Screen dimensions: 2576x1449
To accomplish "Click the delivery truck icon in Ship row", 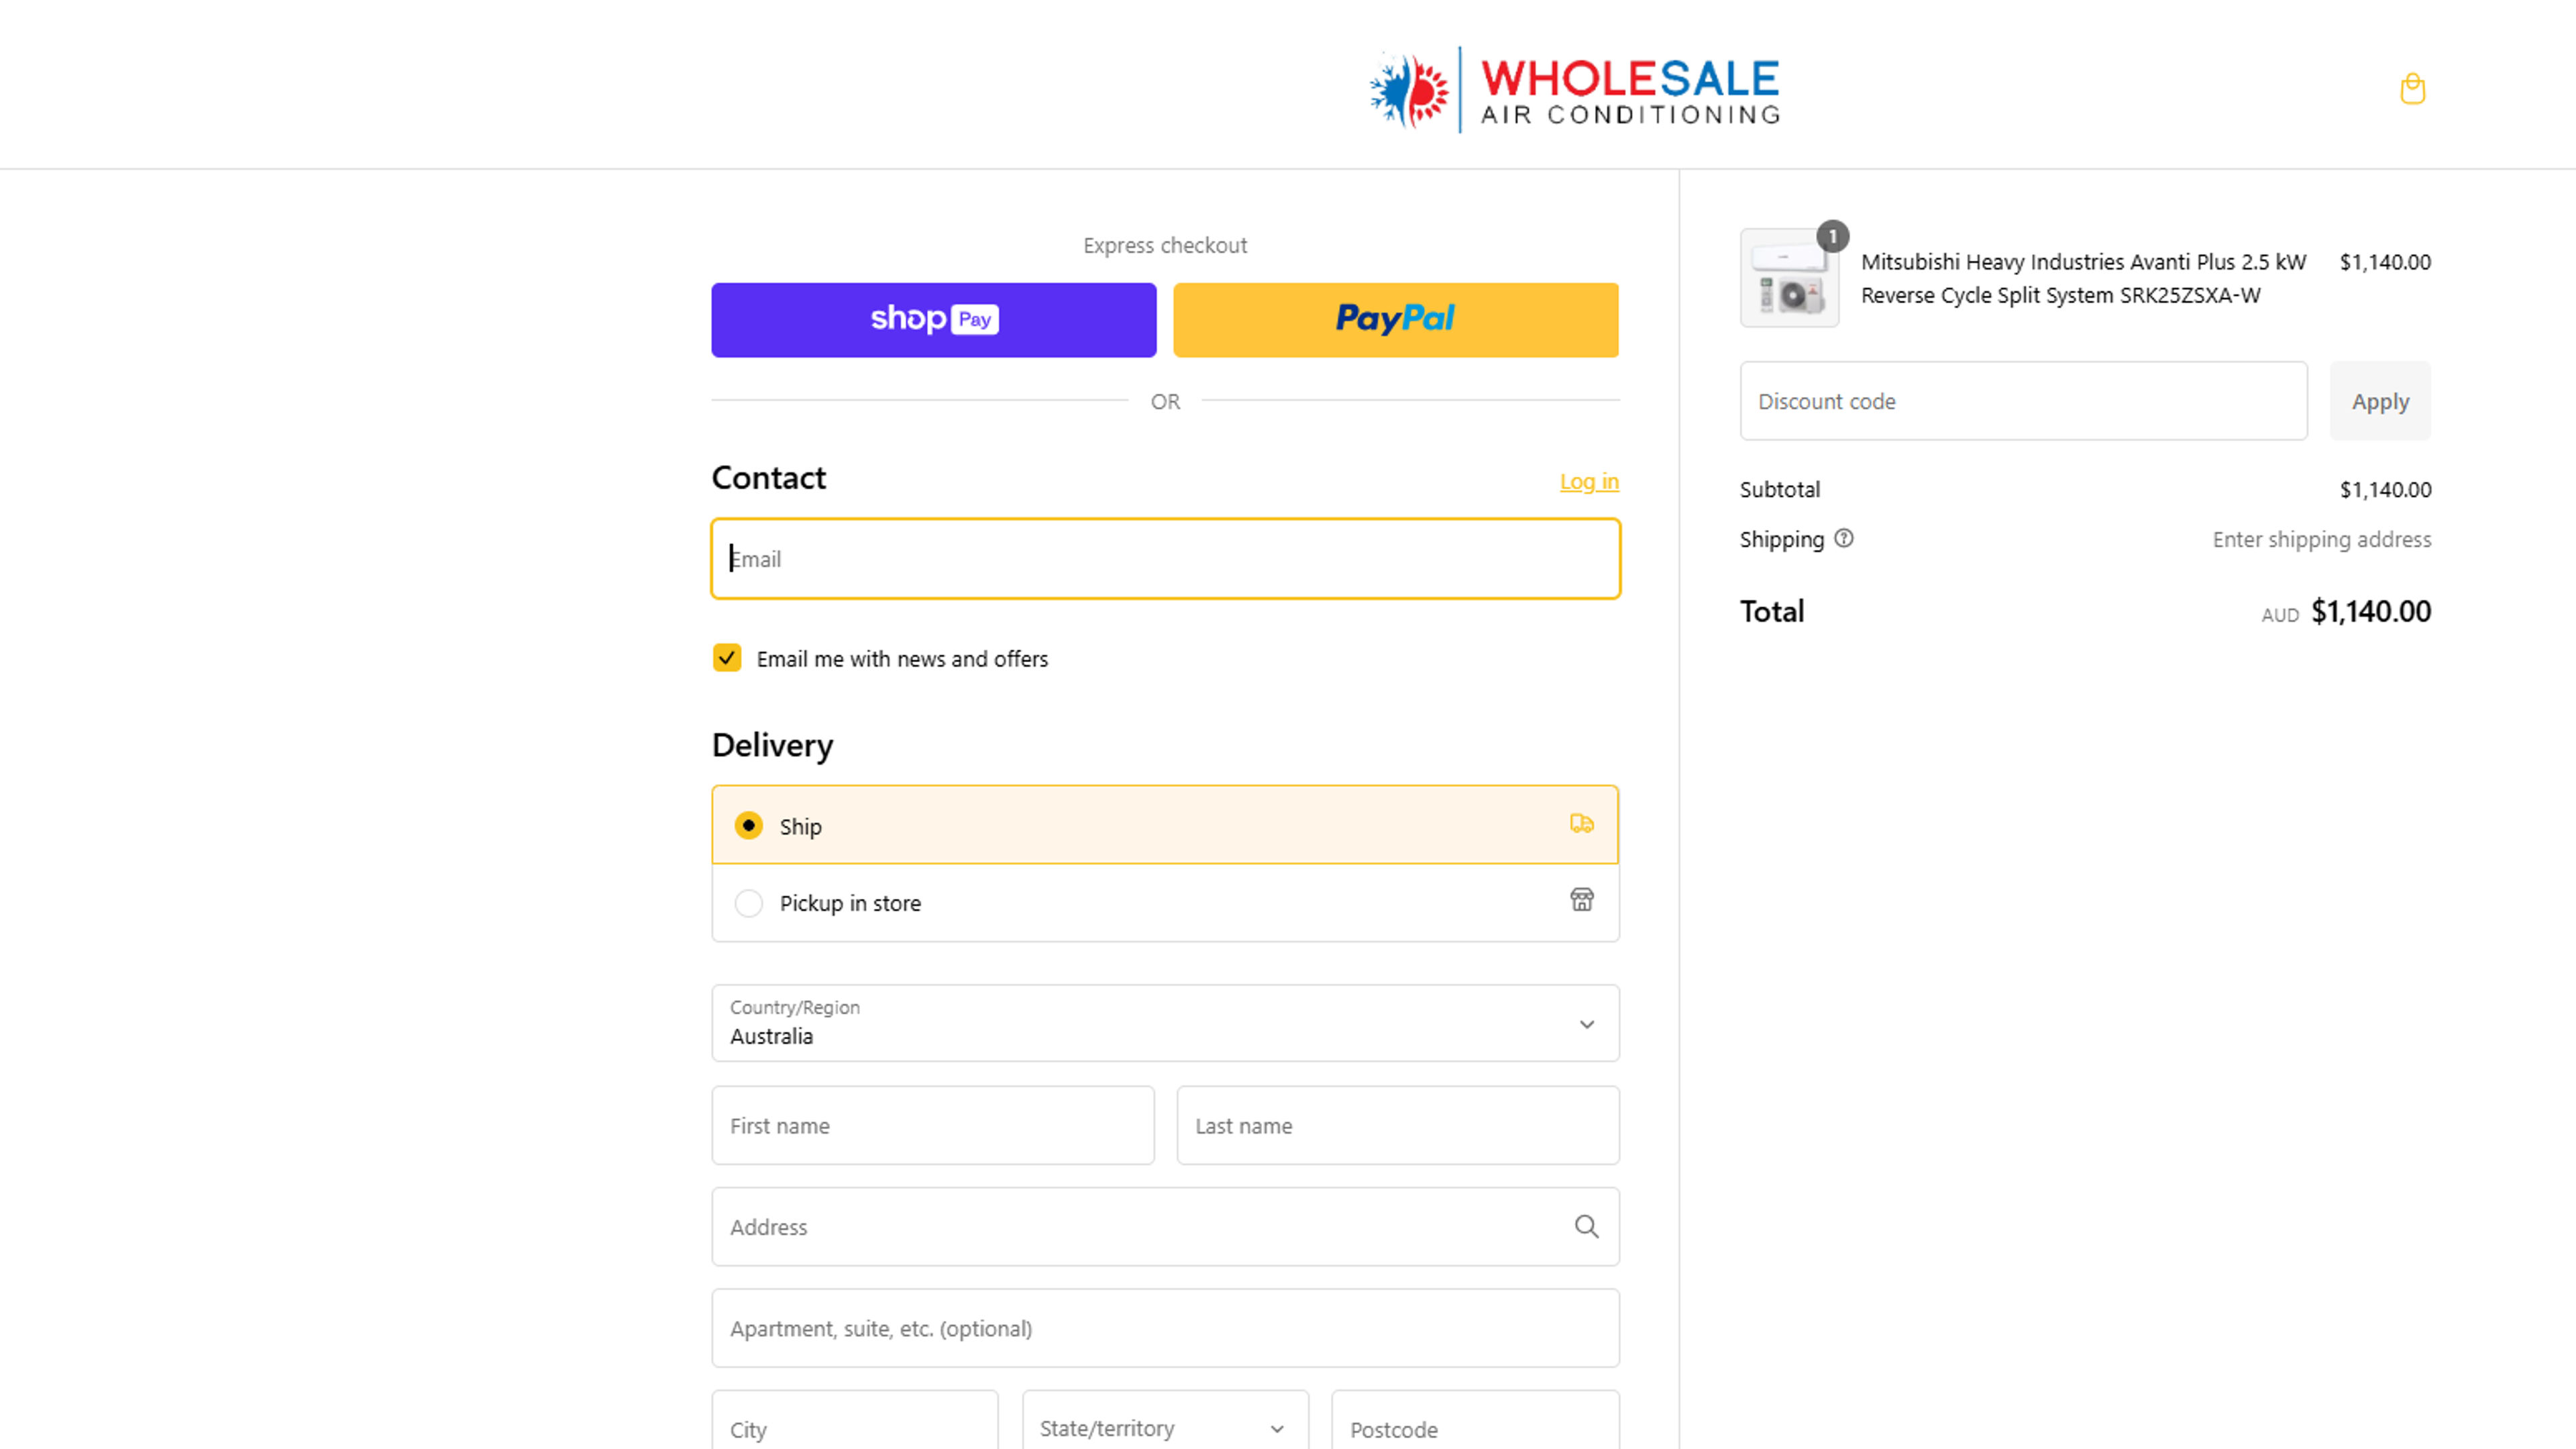I will tap(1581, 824).
